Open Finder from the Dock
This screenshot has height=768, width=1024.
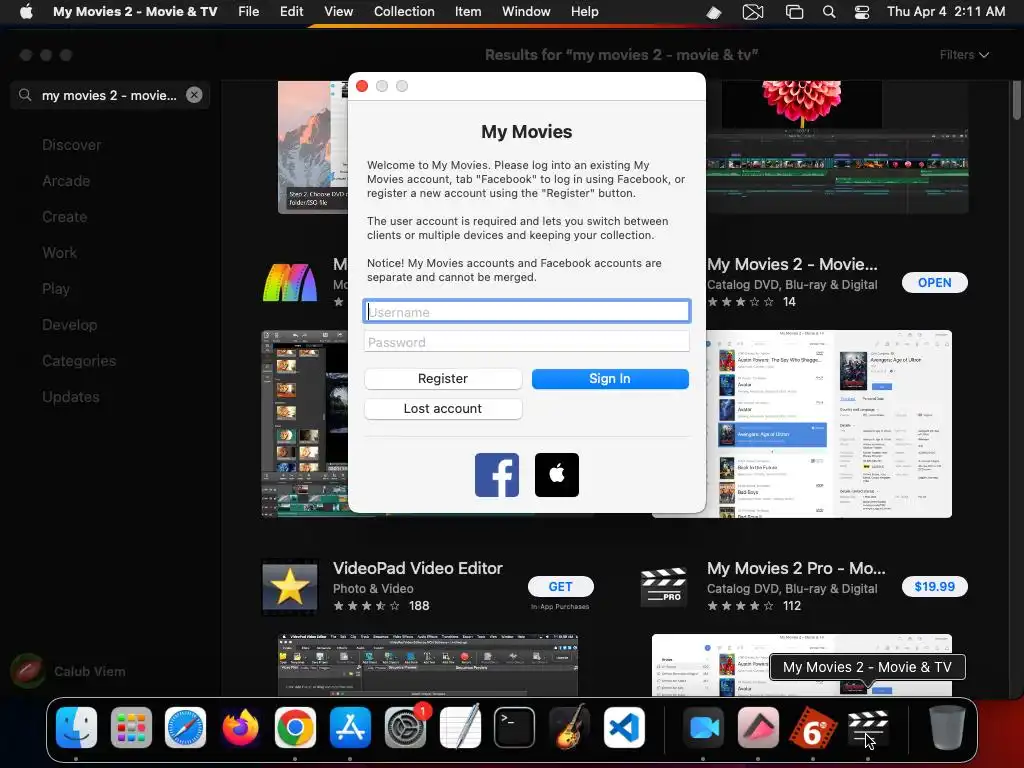pyautogui.click(x=76, y=727)
